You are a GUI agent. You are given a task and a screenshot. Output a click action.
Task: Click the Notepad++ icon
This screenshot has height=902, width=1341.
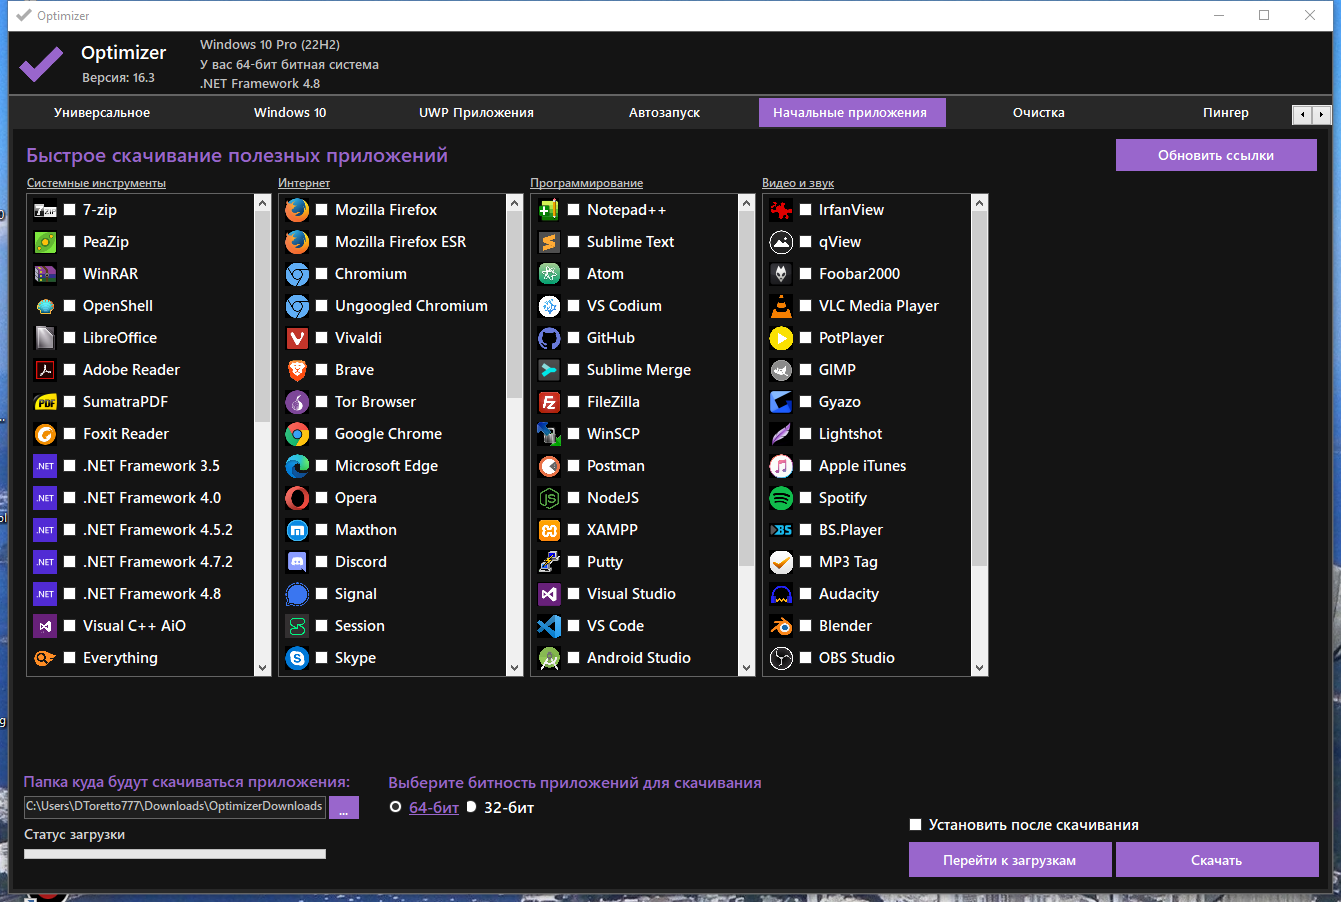click(549, 210)
